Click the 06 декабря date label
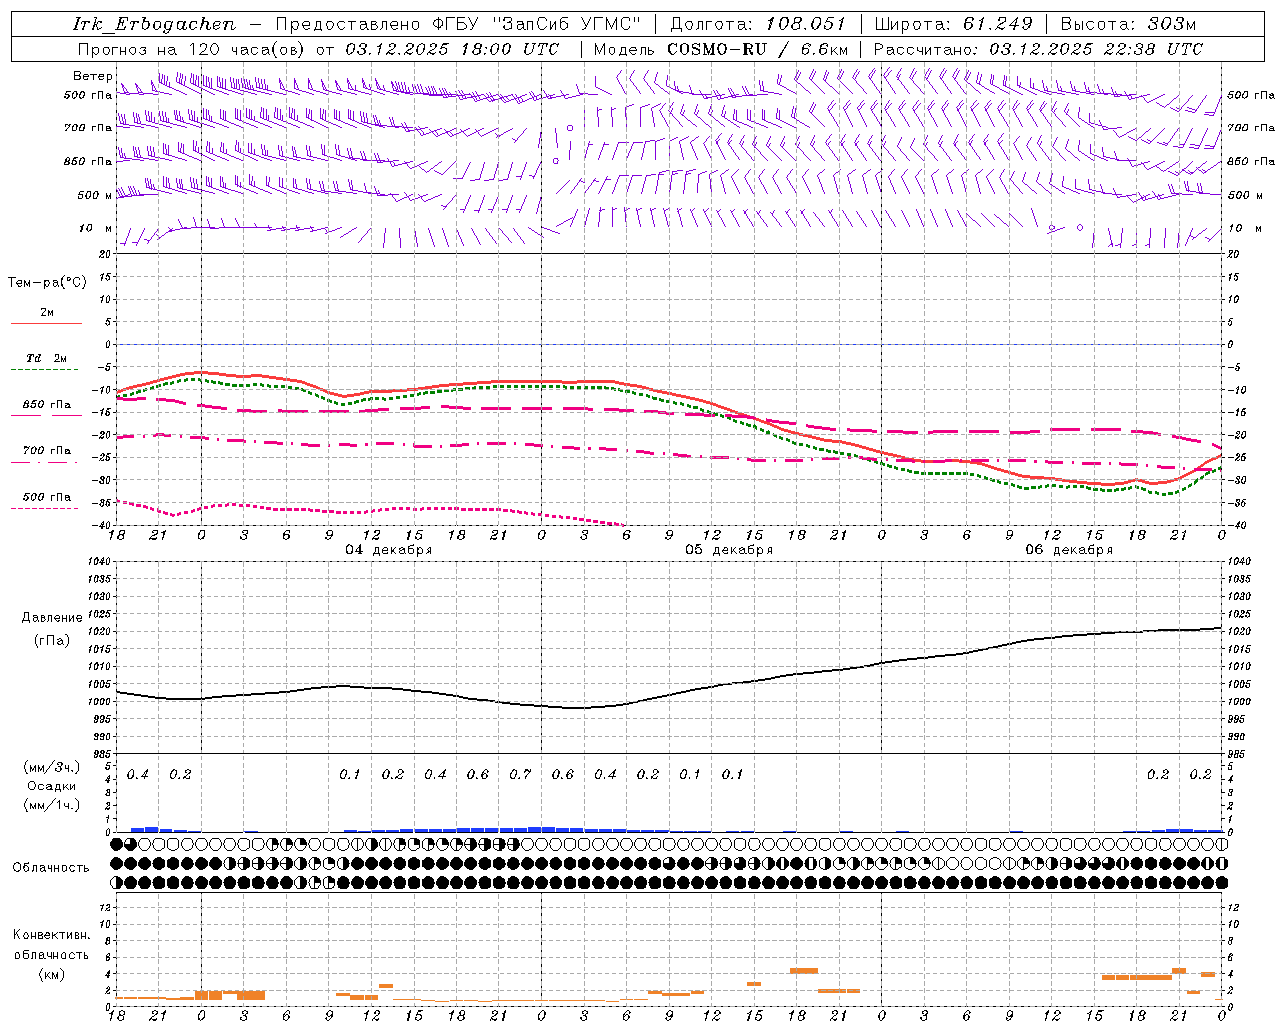 click(1069, 550)
